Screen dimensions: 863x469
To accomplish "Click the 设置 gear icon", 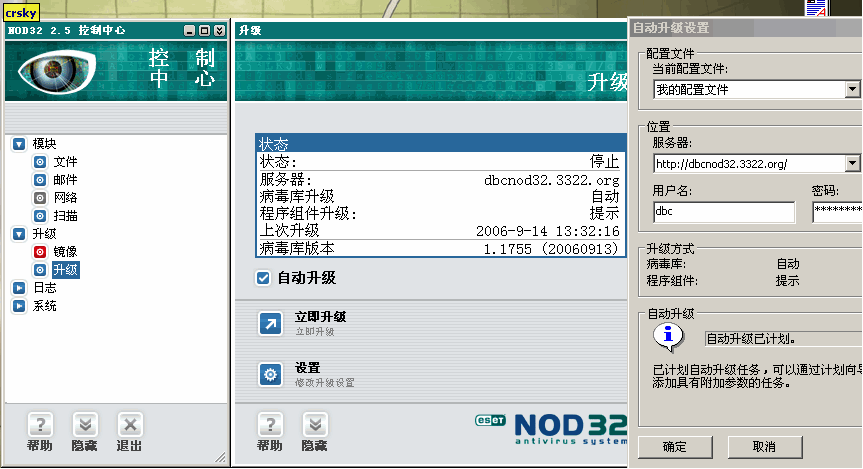I will click(x=270, y=374).
